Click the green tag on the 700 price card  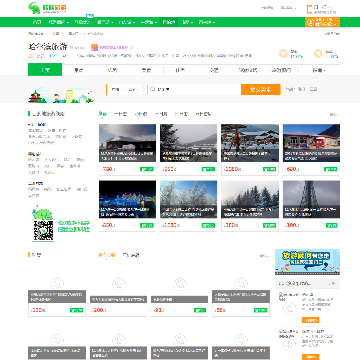(x=147, y=169)
